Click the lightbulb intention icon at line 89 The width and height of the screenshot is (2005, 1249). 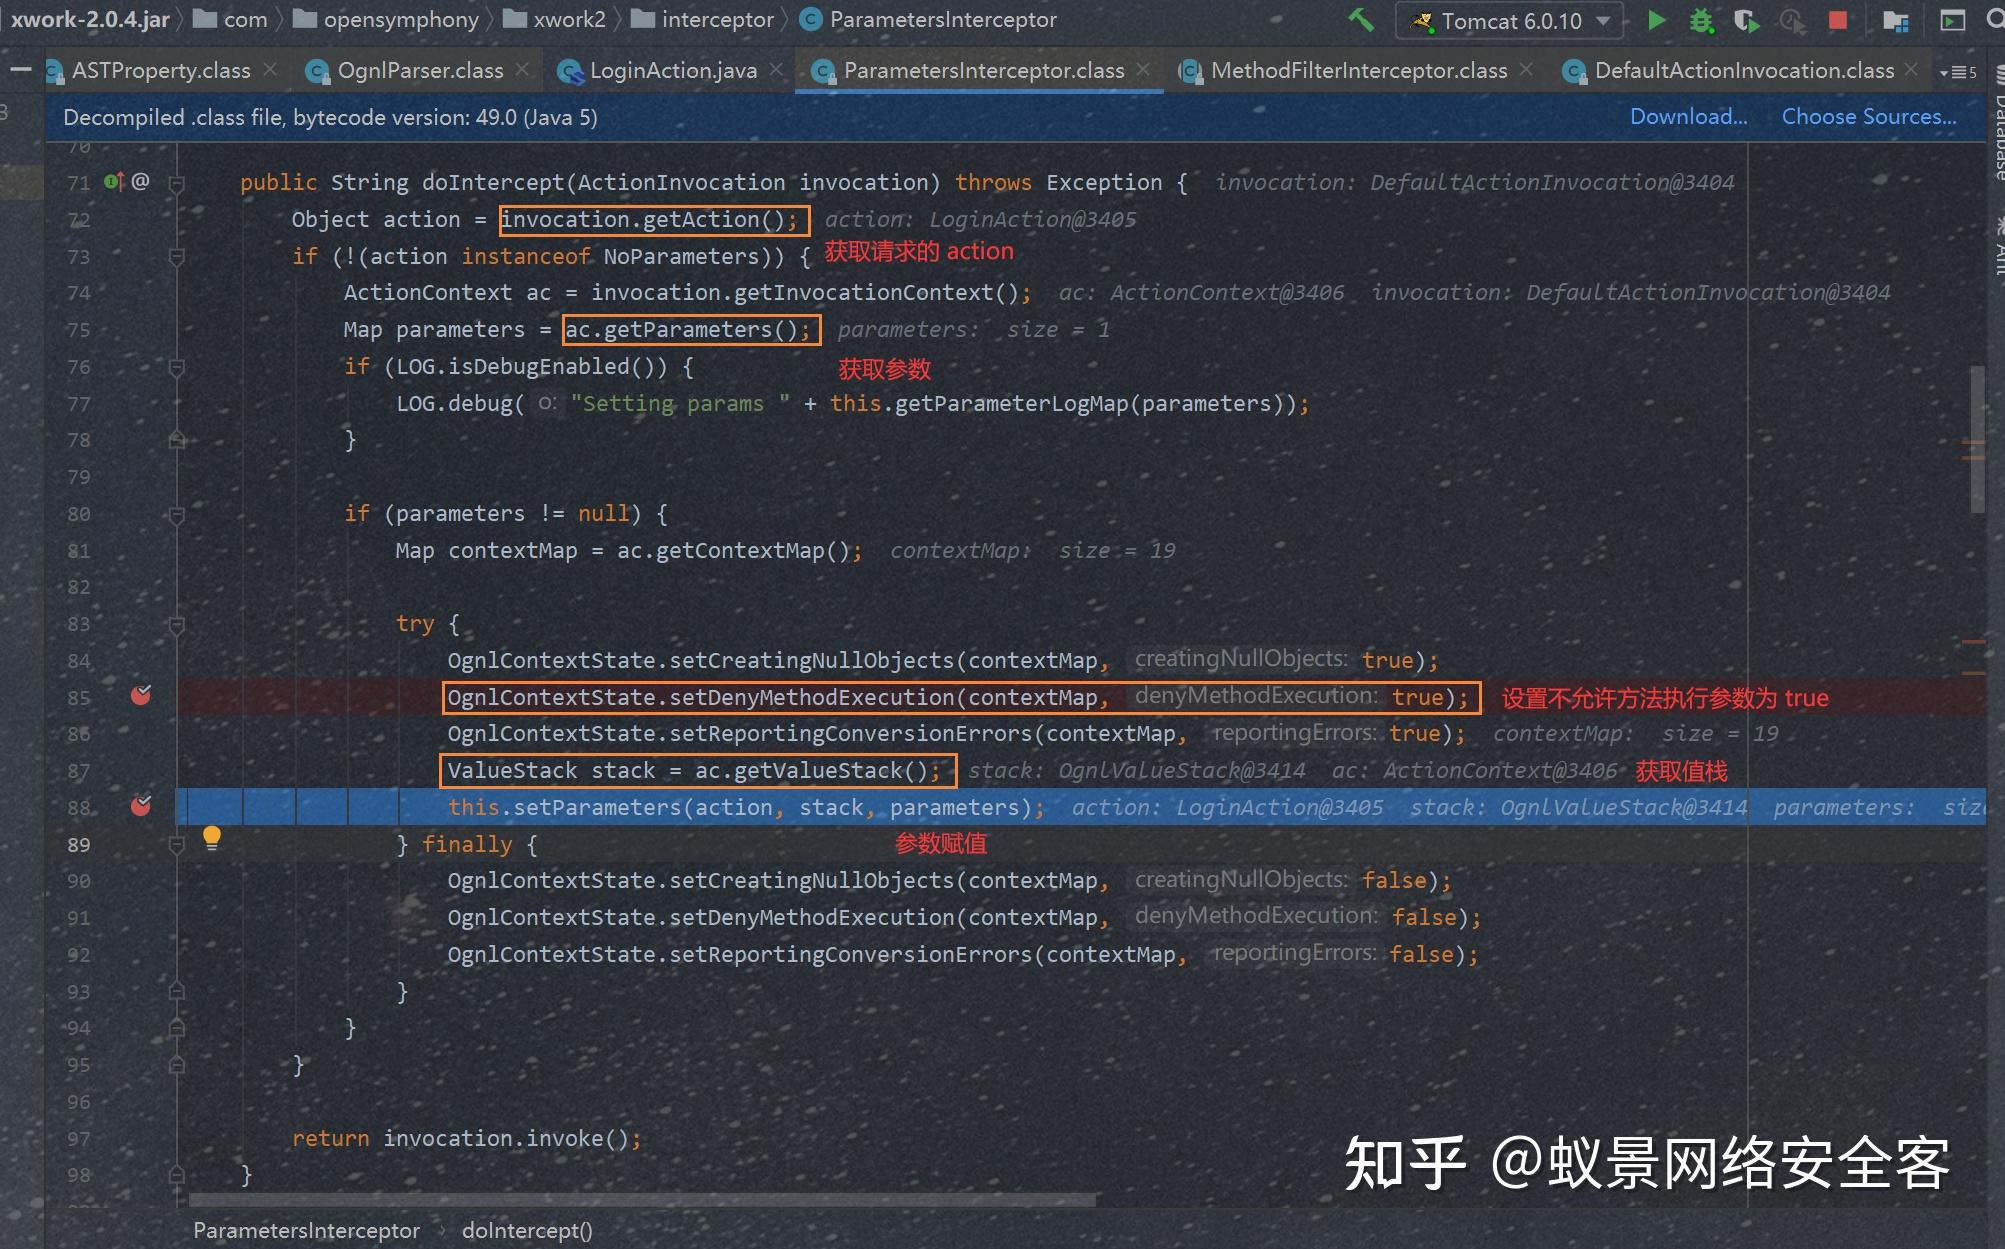tap(212, 838)
